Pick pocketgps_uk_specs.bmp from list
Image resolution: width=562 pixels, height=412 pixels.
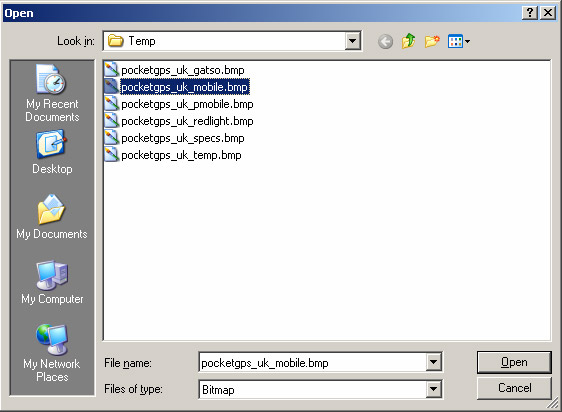(x=175, y=138)
